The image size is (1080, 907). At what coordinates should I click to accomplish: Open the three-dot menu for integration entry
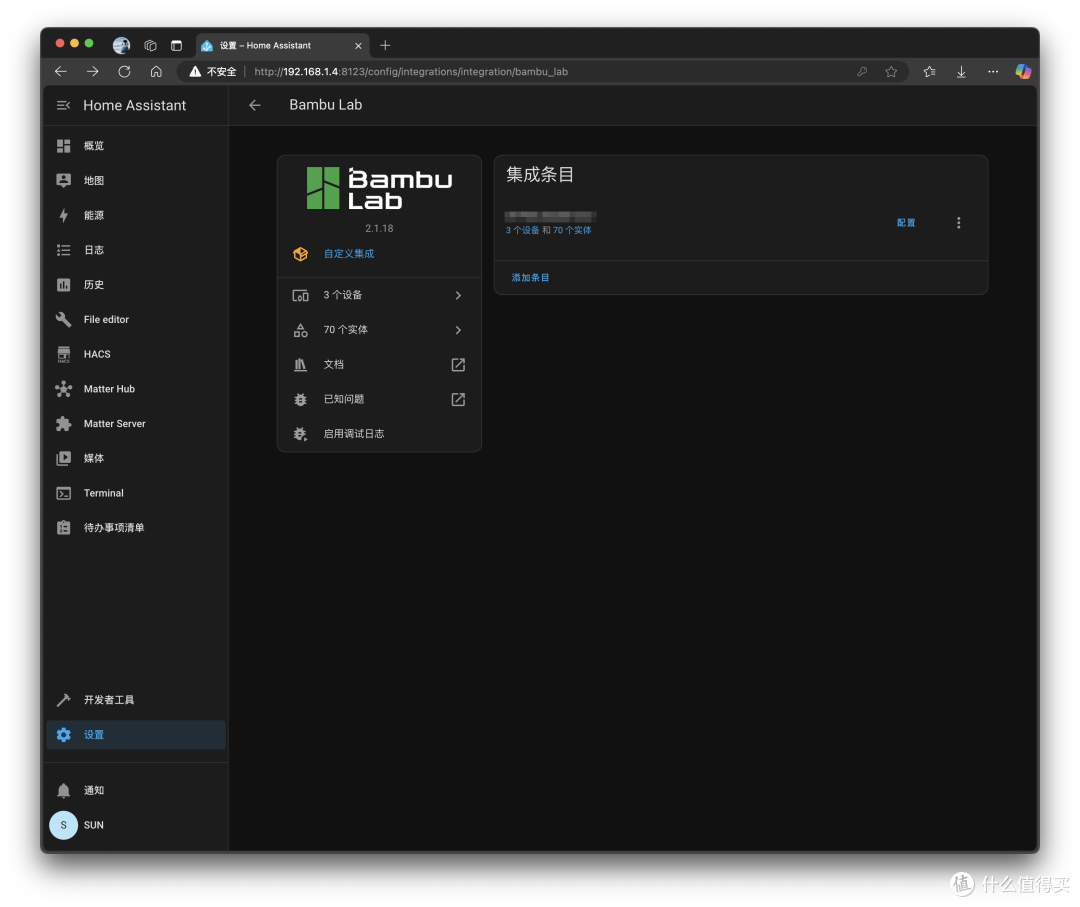click(958, 222)
